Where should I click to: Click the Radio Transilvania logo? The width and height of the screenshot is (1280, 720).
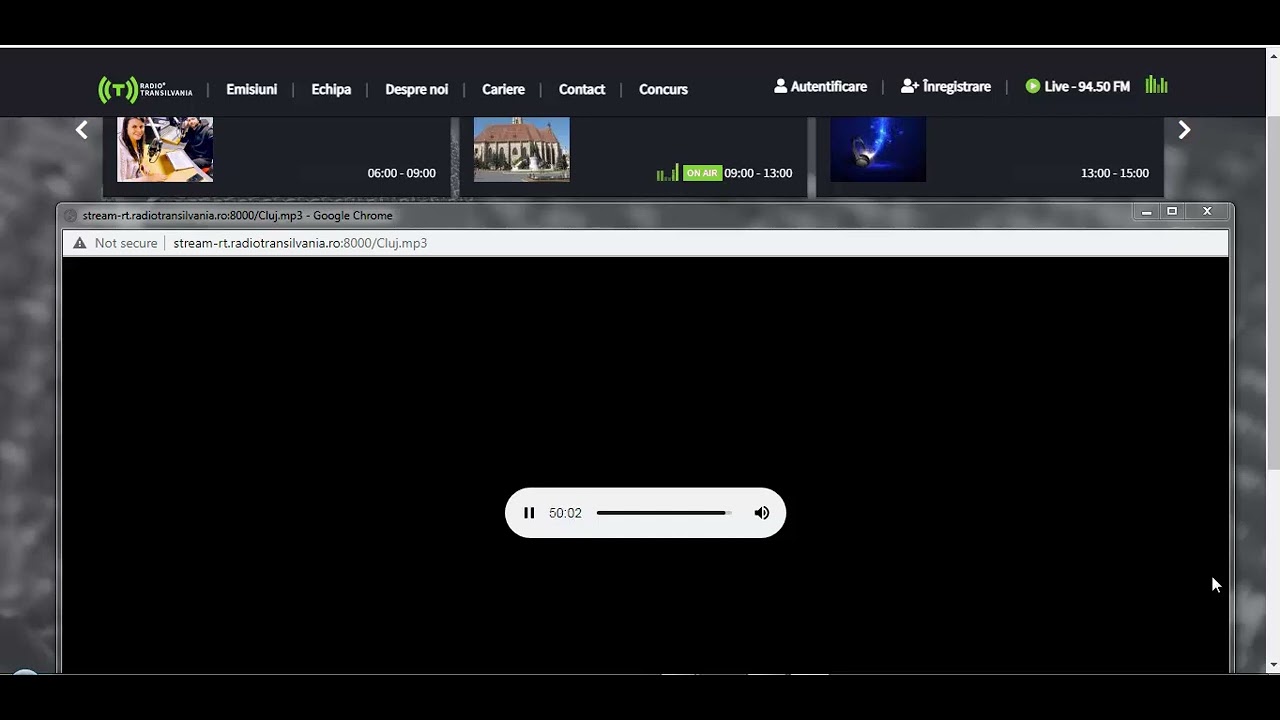coord(145,89)
